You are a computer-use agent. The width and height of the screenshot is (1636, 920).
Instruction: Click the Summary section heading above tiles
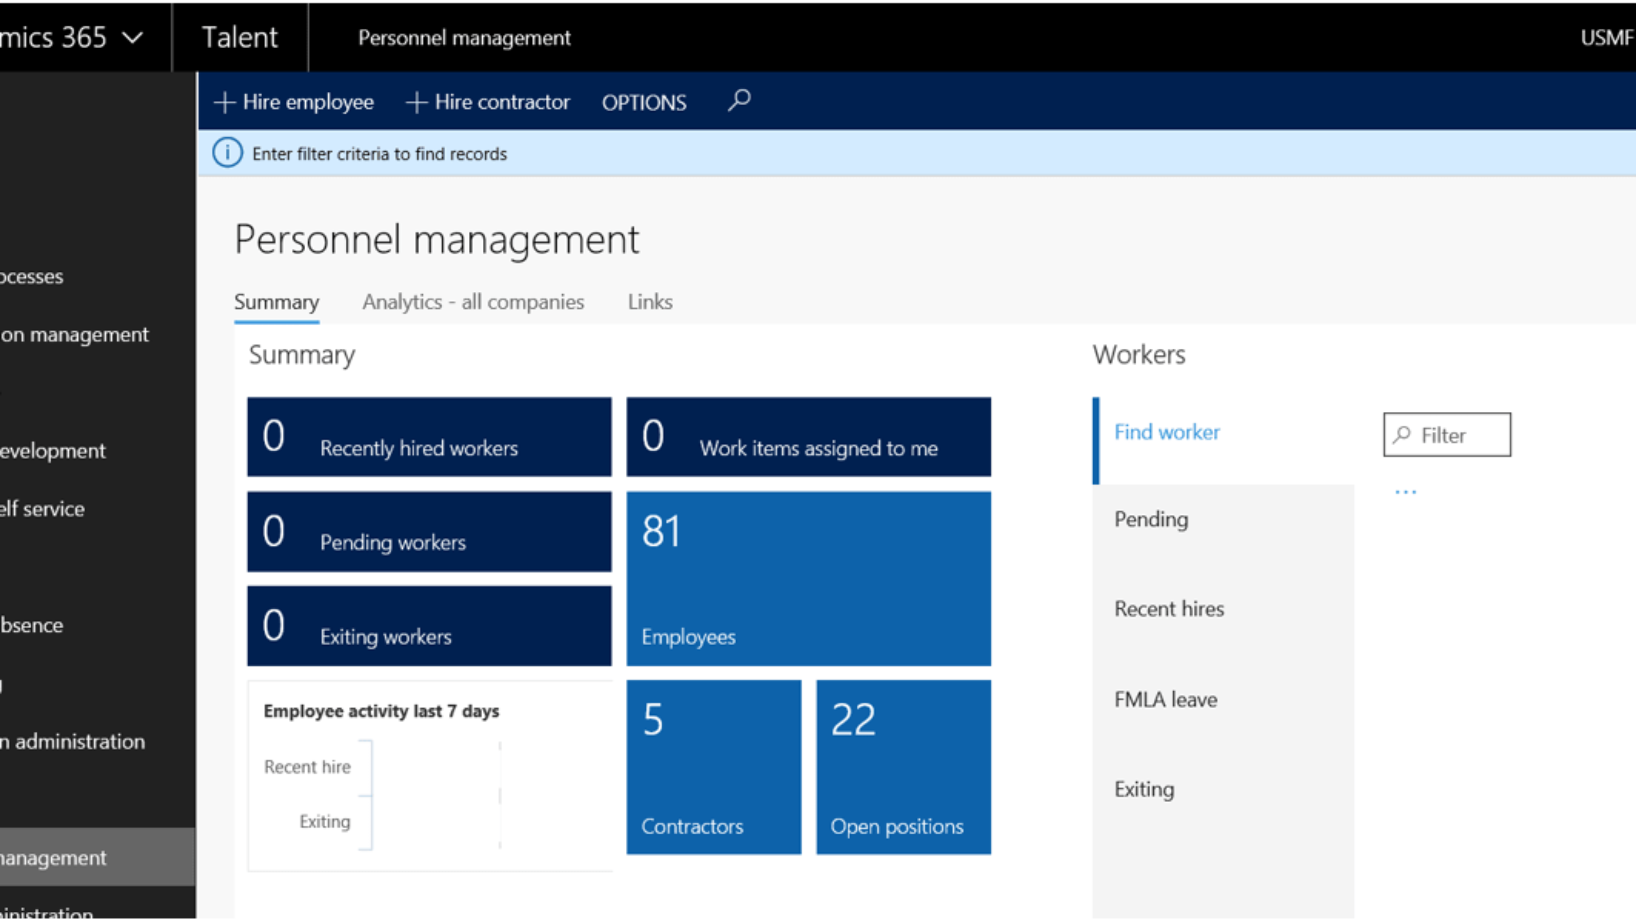pyautogui.click(x=302, y=355)
